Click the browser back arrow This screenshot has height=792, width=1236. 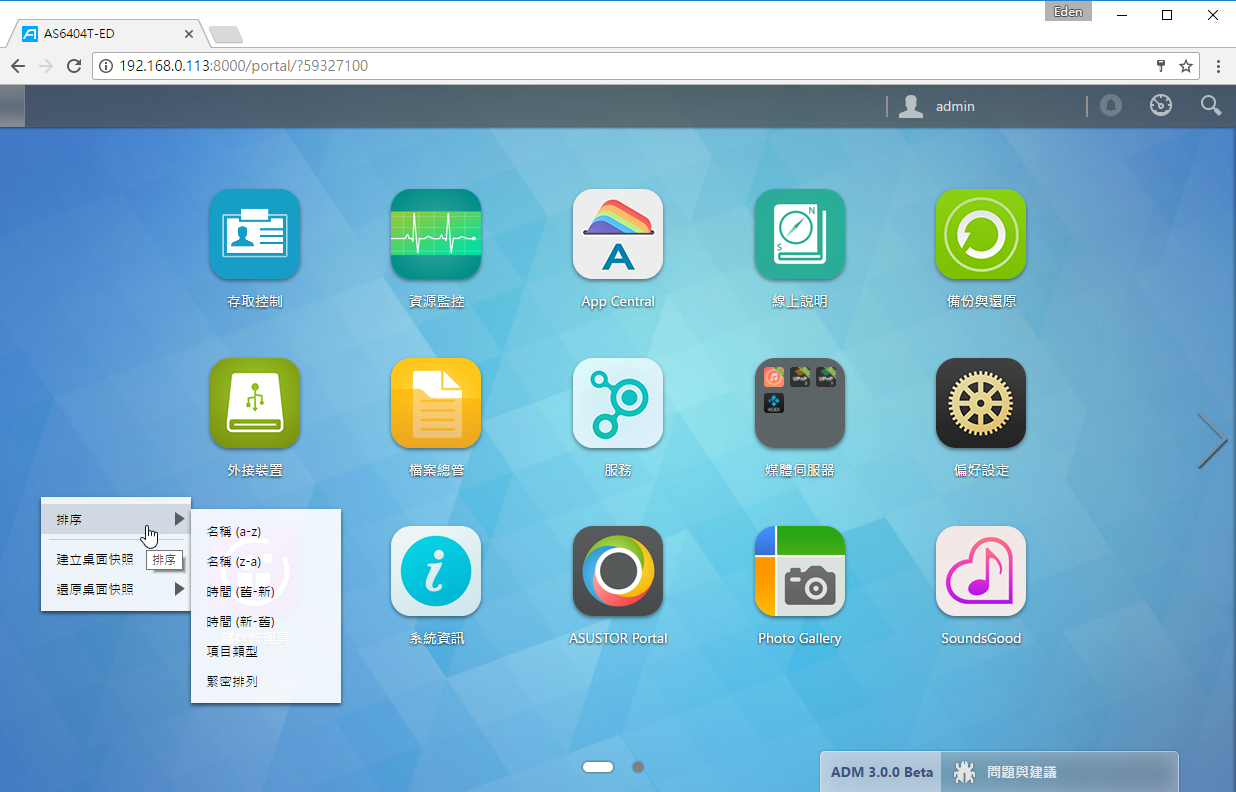(18, 66)
